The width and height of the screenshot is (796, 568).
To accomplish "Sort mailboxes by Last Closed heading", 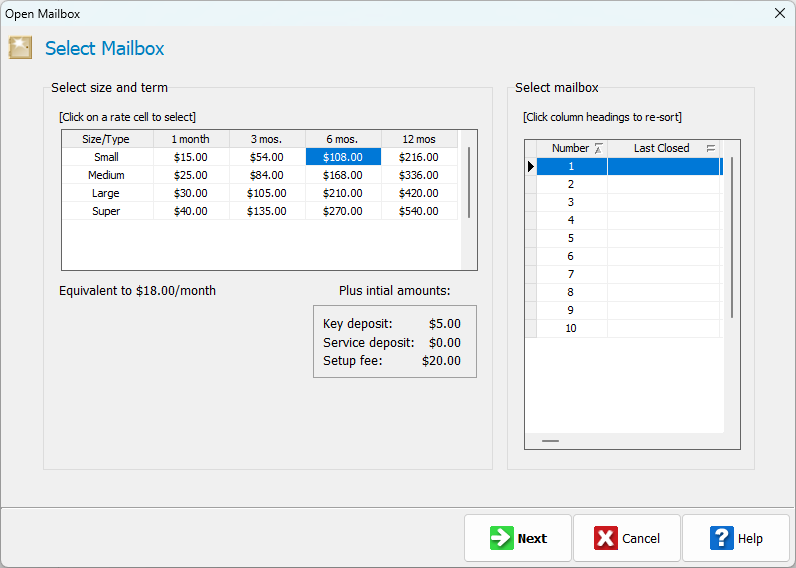I will point(664,148).
